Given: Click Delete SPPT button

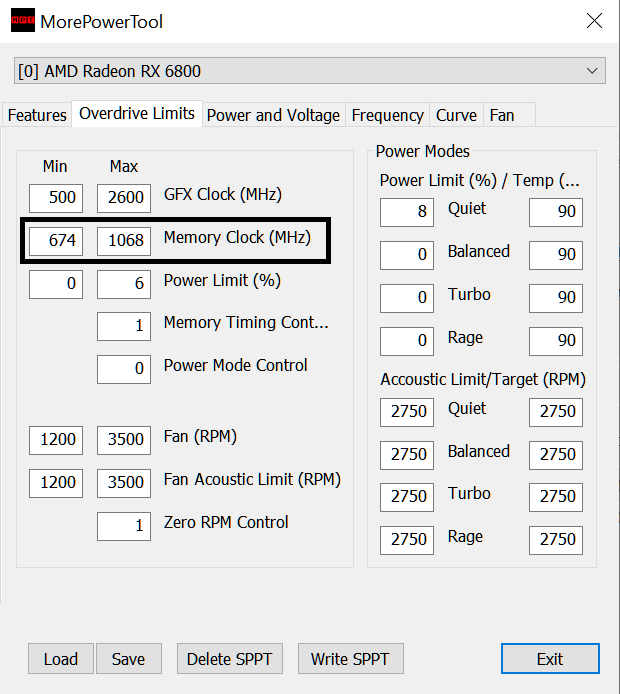Looking at the screenshot, I should (230, 659).
